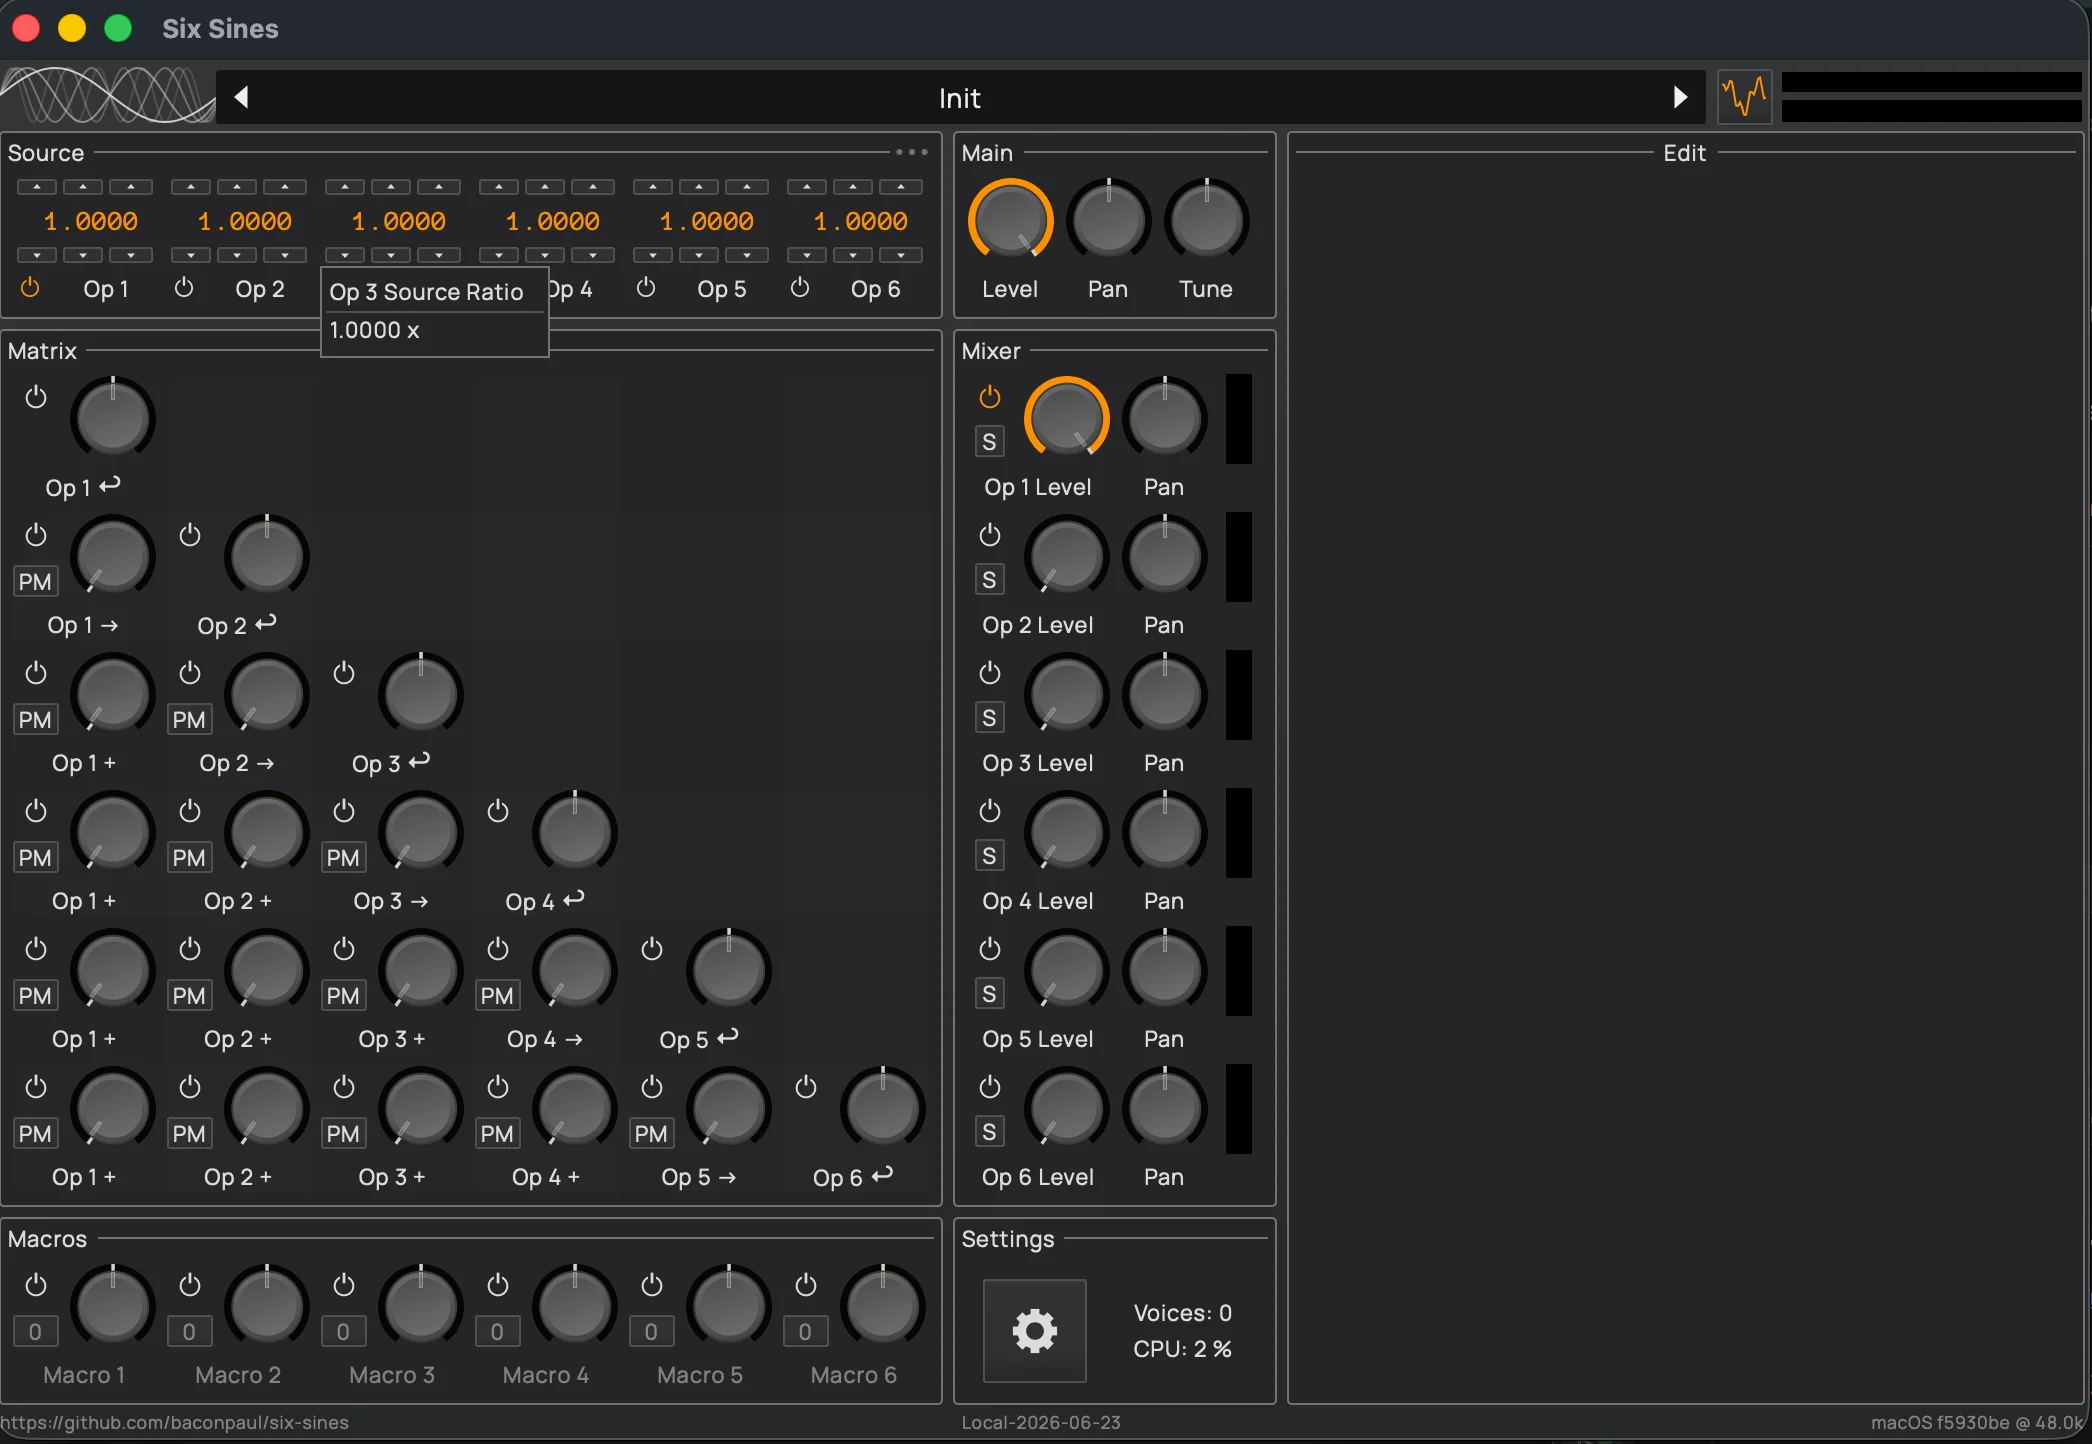Click the Init preset name bar
This screenshot has height=1444, width=2092.
[960, 97]
